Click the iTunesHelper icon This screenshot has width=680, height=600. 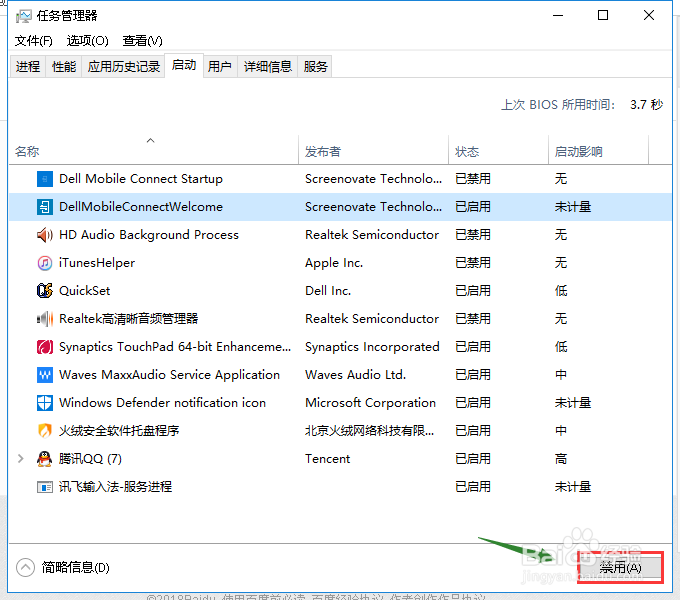point(45,263)
